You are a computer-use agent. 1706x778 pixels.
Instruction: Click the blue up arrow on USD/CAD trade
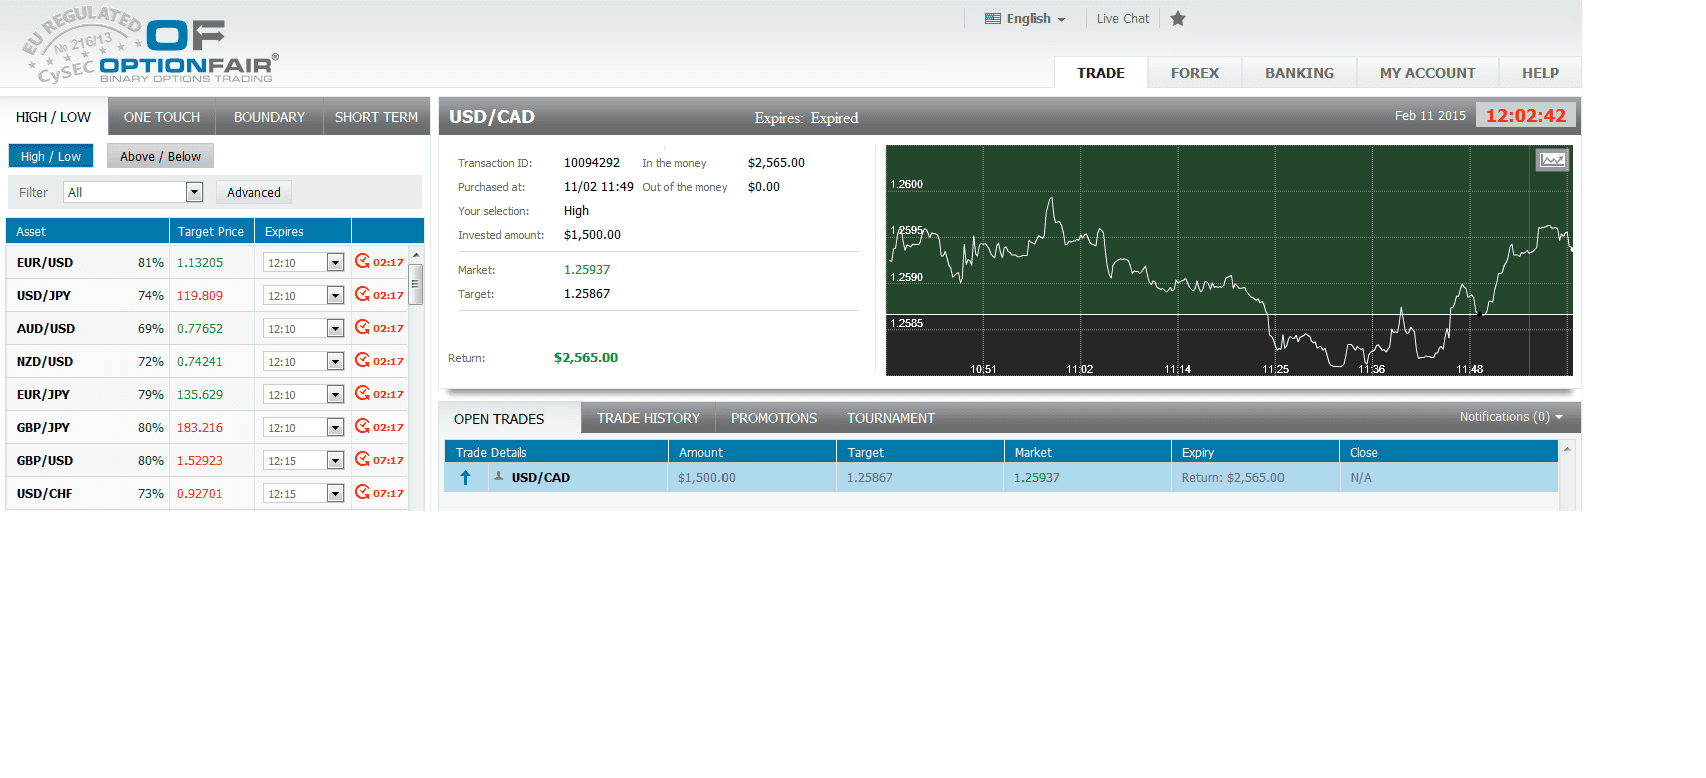click(x=465, y=478)
